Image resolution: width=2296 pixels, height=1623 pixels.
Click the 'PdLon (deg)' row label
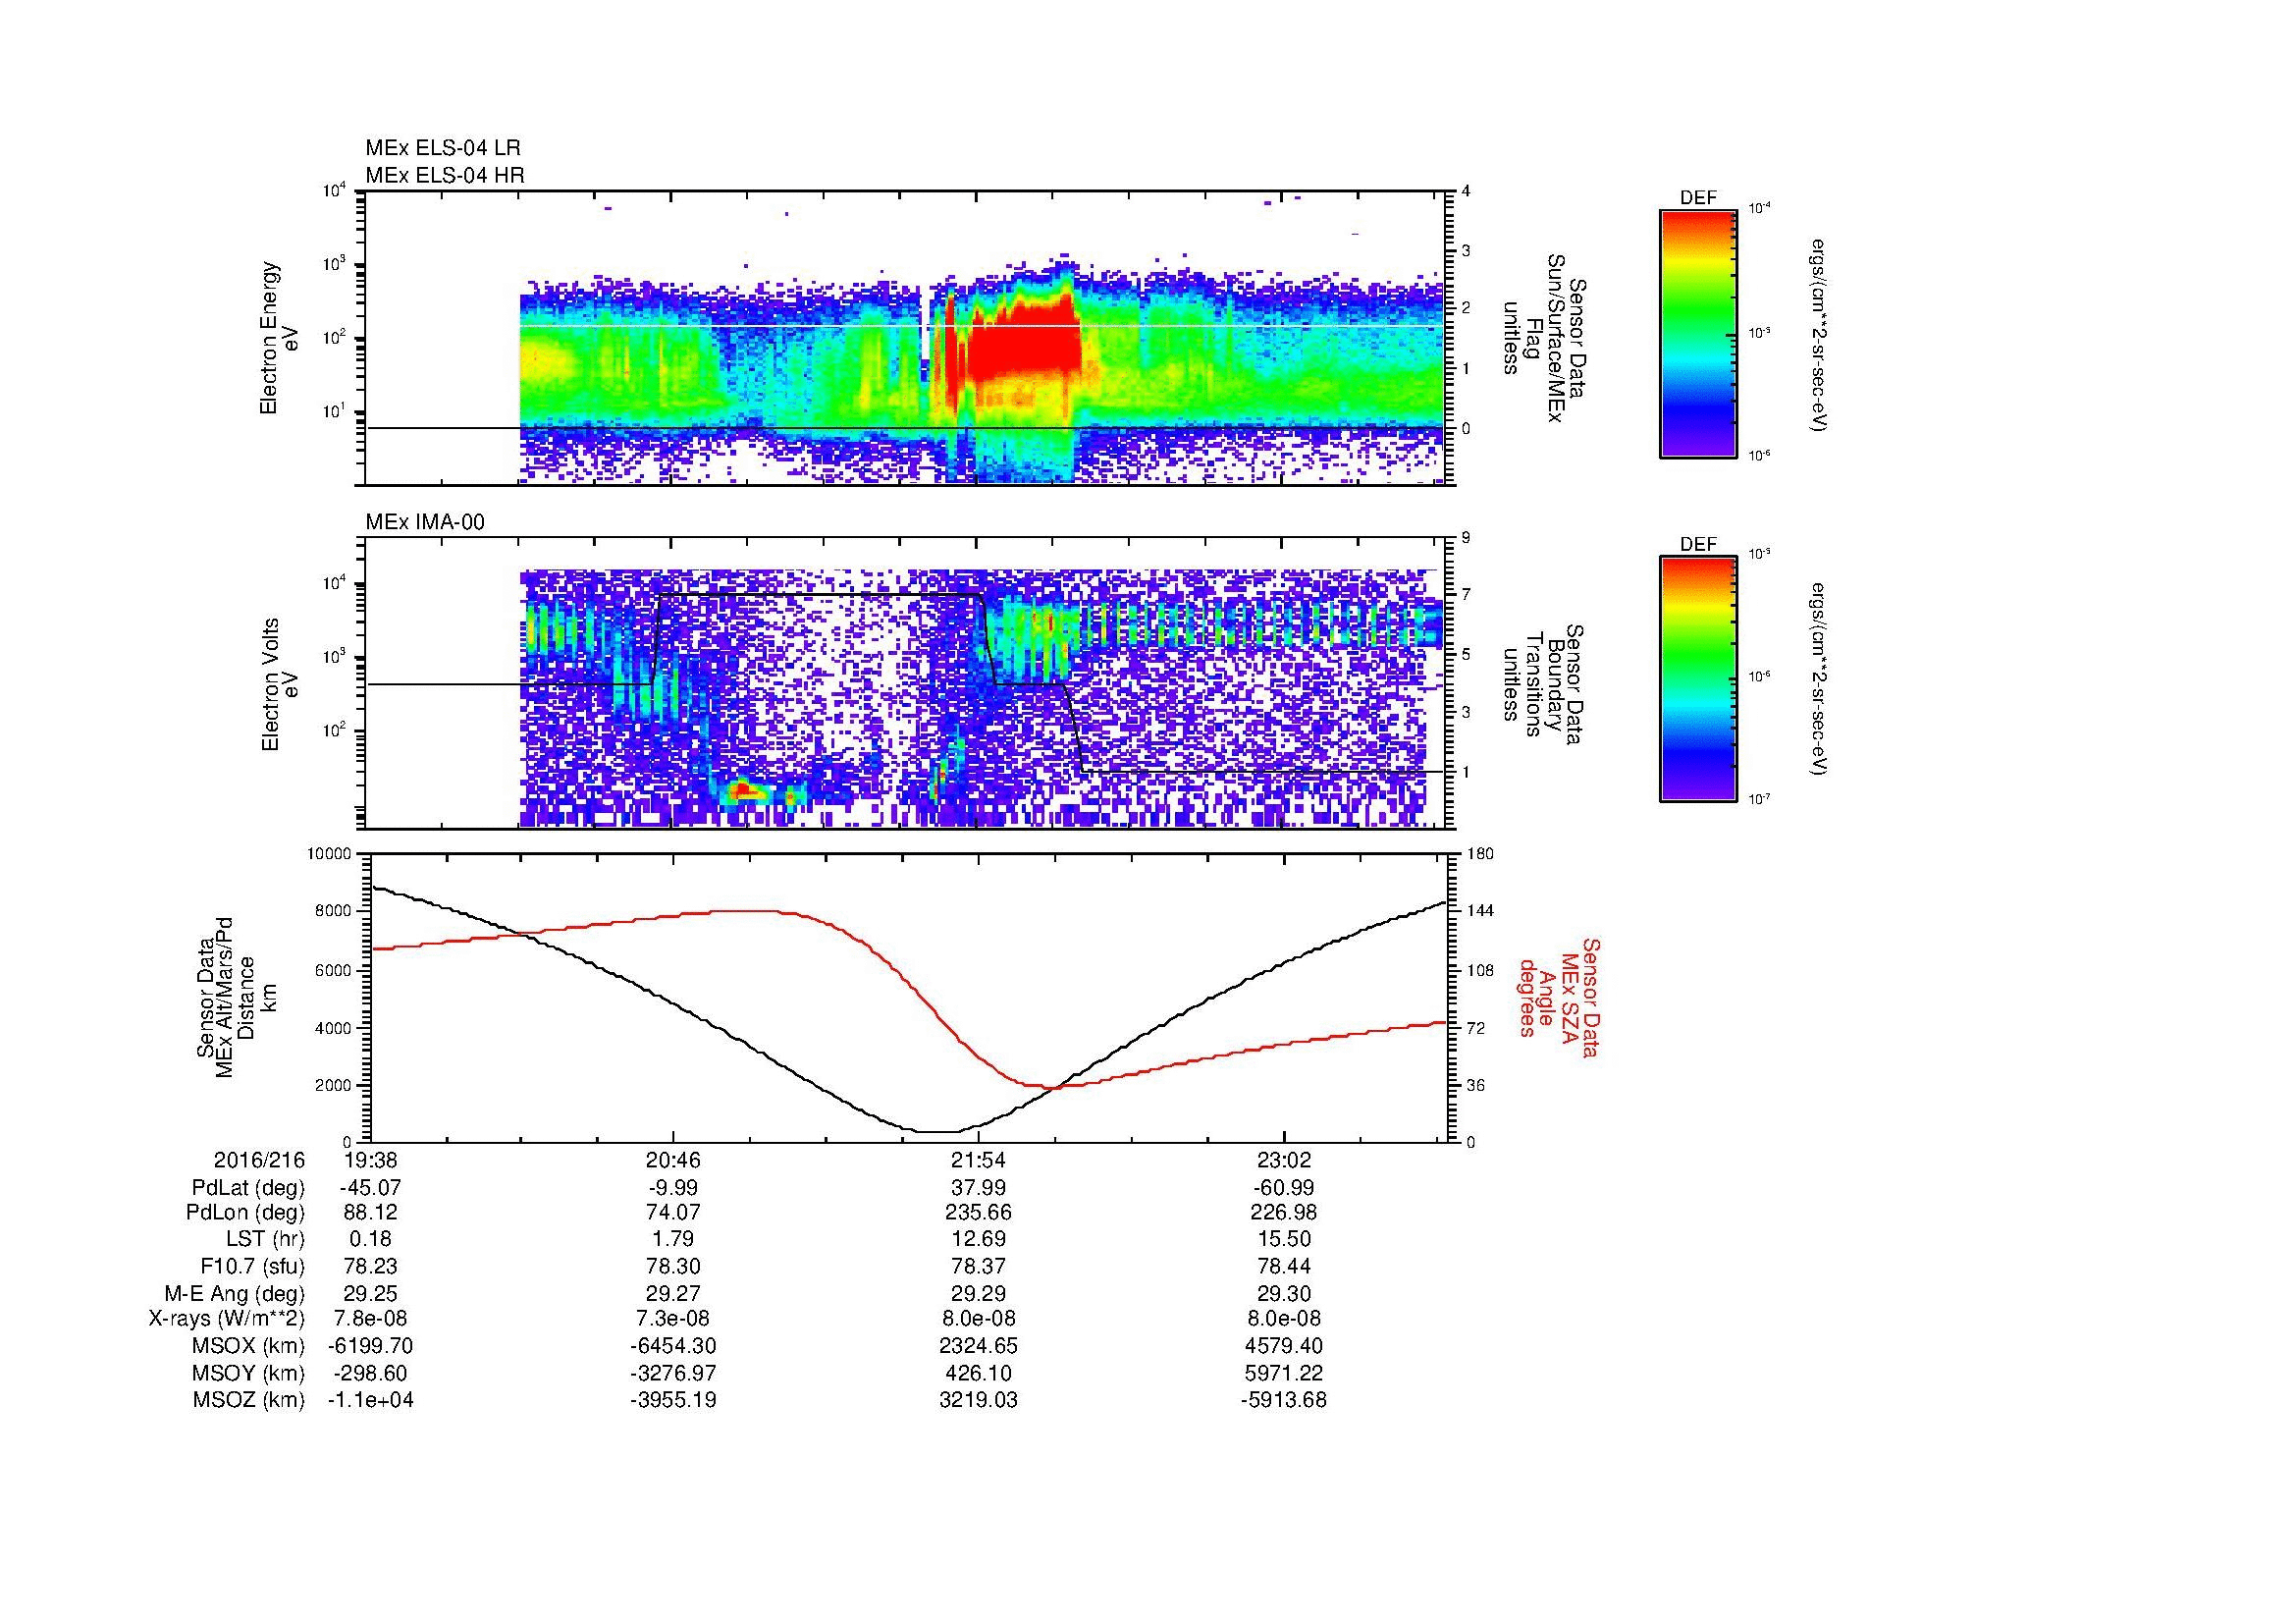click(246, 1213)
